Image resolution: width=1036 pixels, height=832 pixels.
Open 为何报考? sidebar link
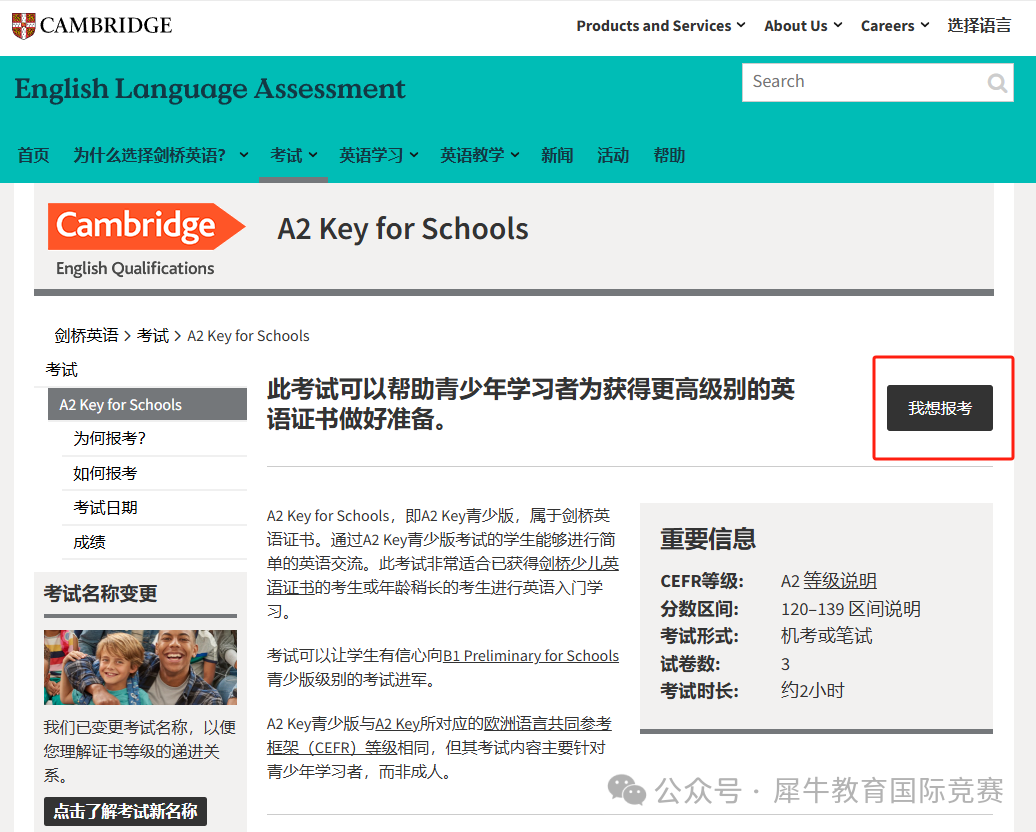[x=110, y=438]
